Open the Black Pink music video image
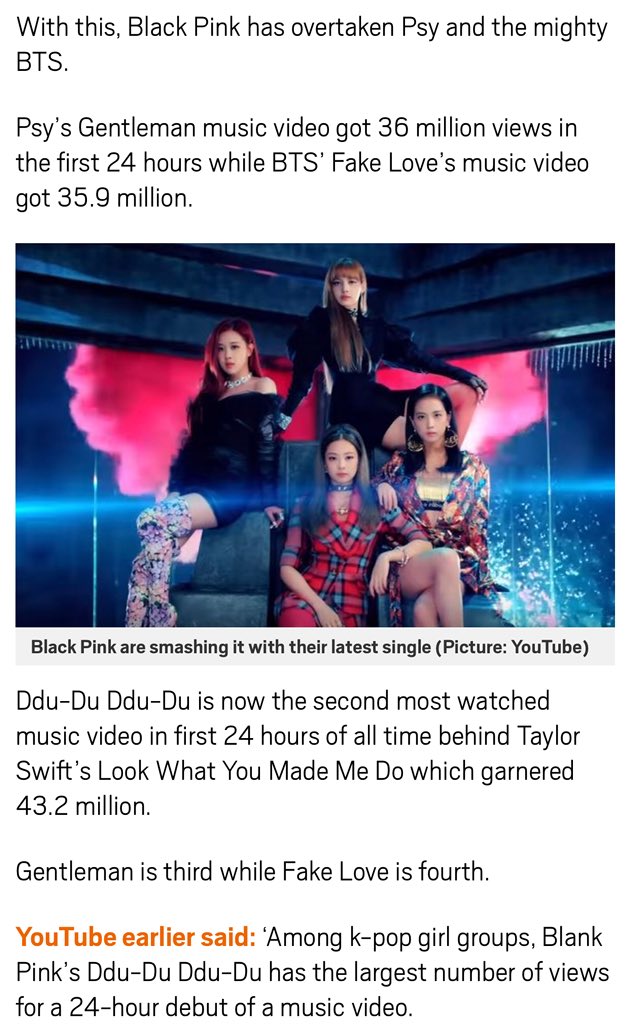Screen dimensions: 630x1024 point(315,435)
